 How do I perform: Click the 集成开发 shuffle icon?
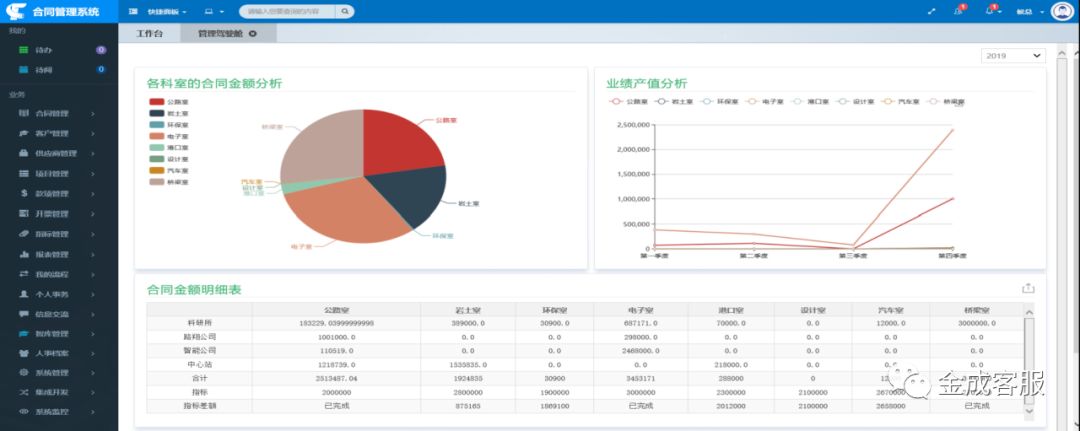(x=23, y=392)
